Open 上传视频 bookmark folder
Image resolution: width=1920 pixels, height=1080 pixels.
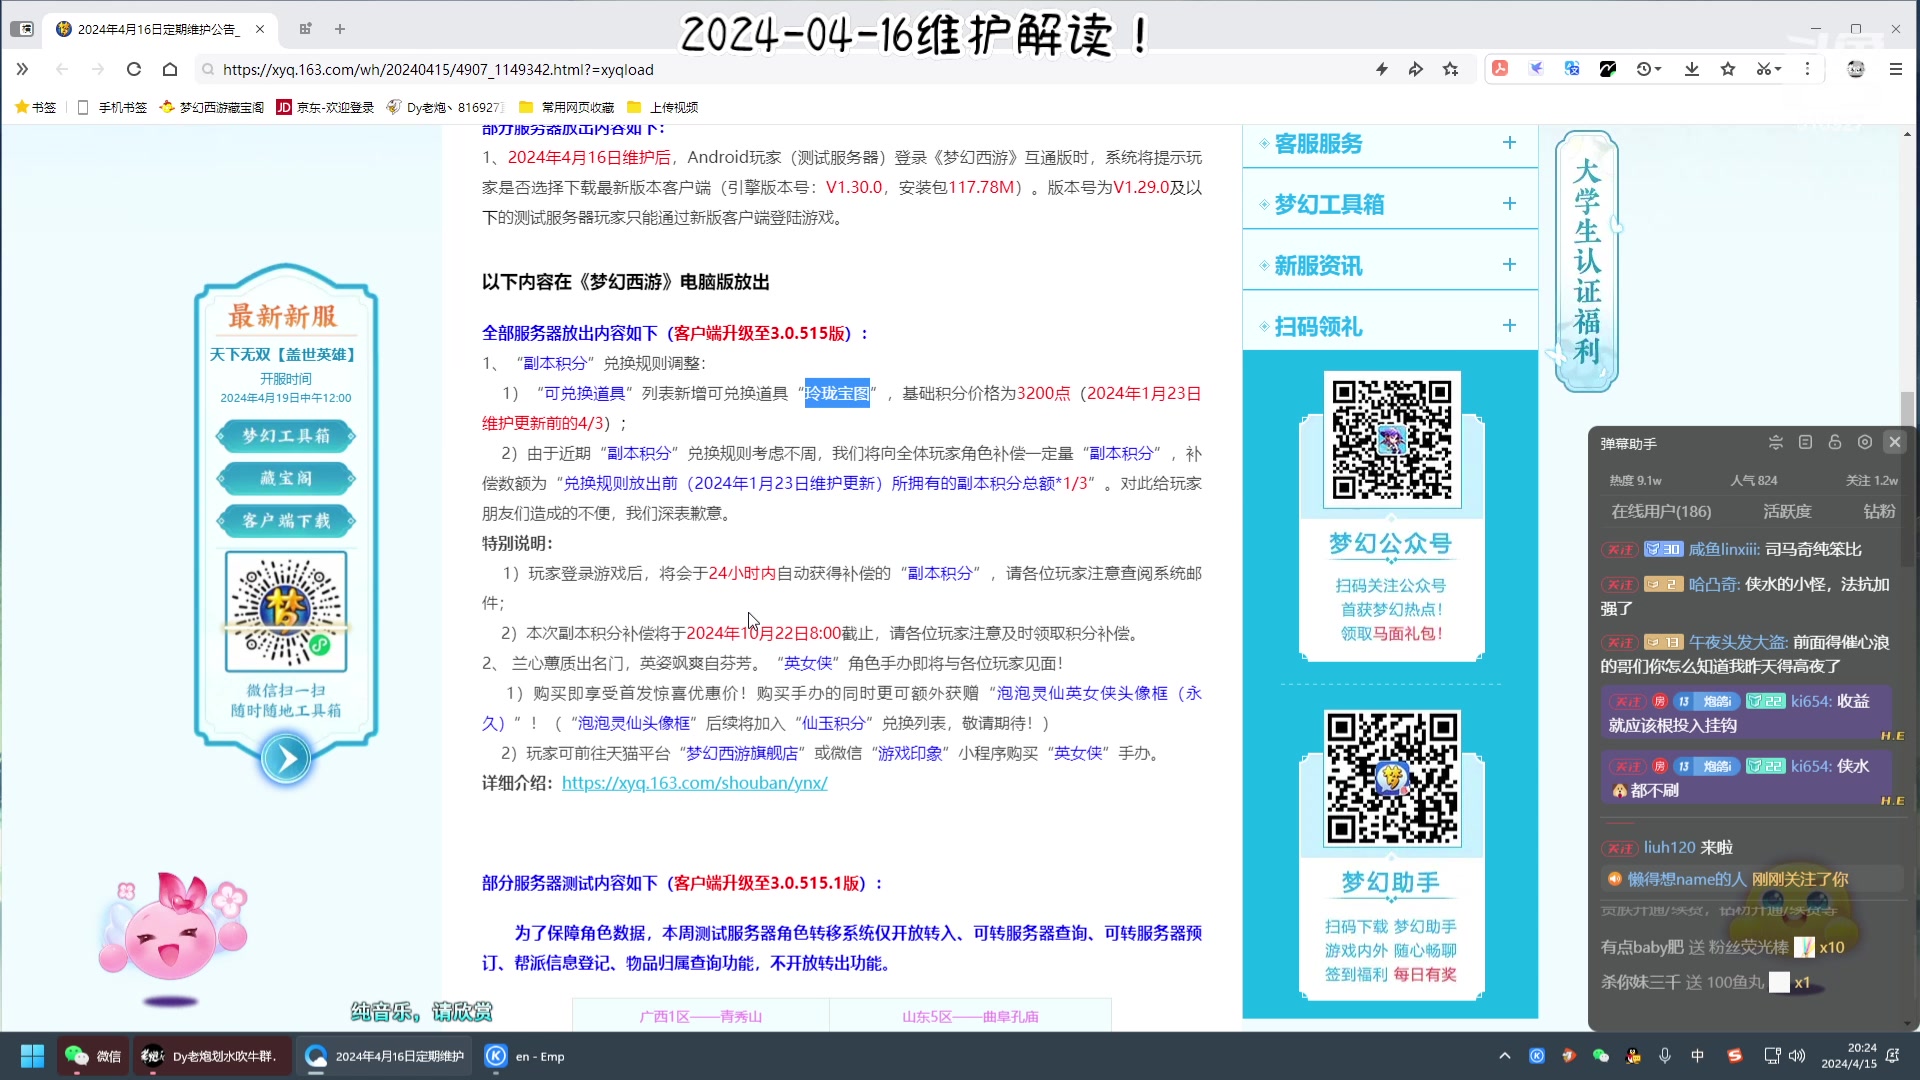click(x=662, y=107)
